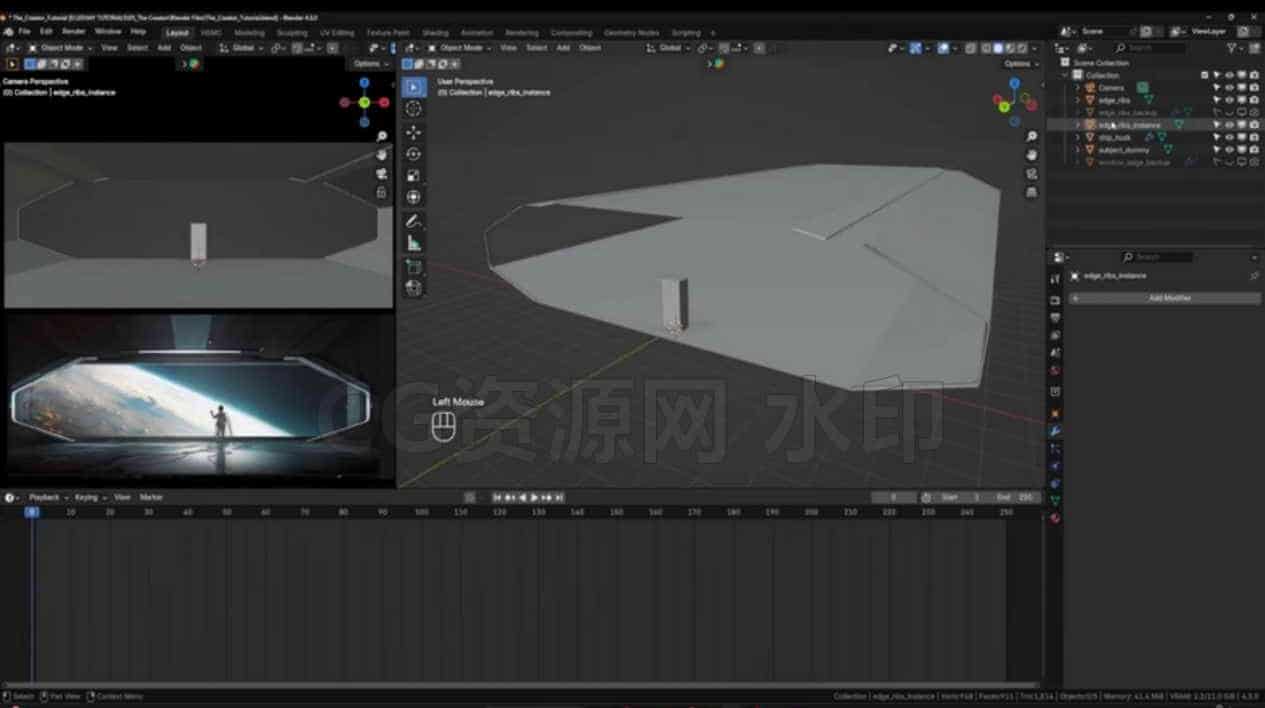Click Add in main viewport header
The width and height of the screenshot is (1265, 708).
coord(563,48)
